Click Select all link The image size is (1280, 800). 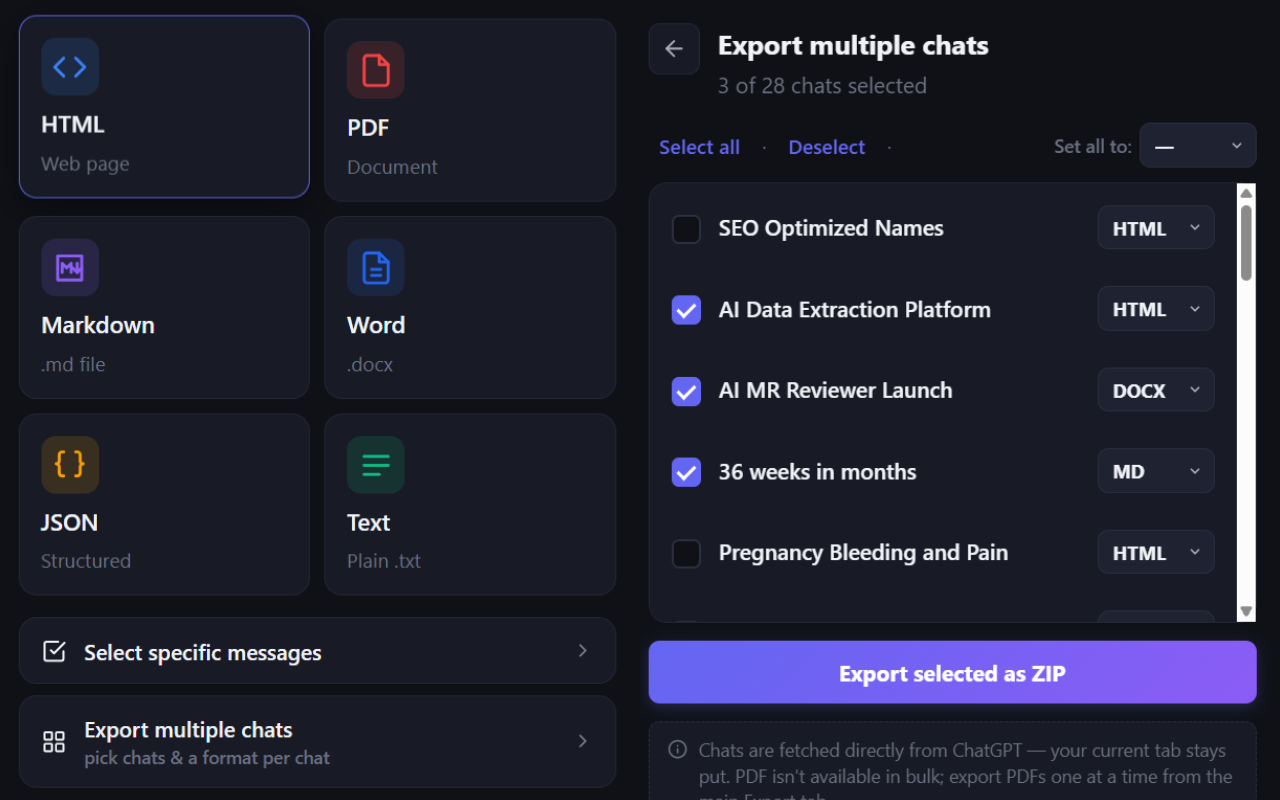tap(699, 147)
